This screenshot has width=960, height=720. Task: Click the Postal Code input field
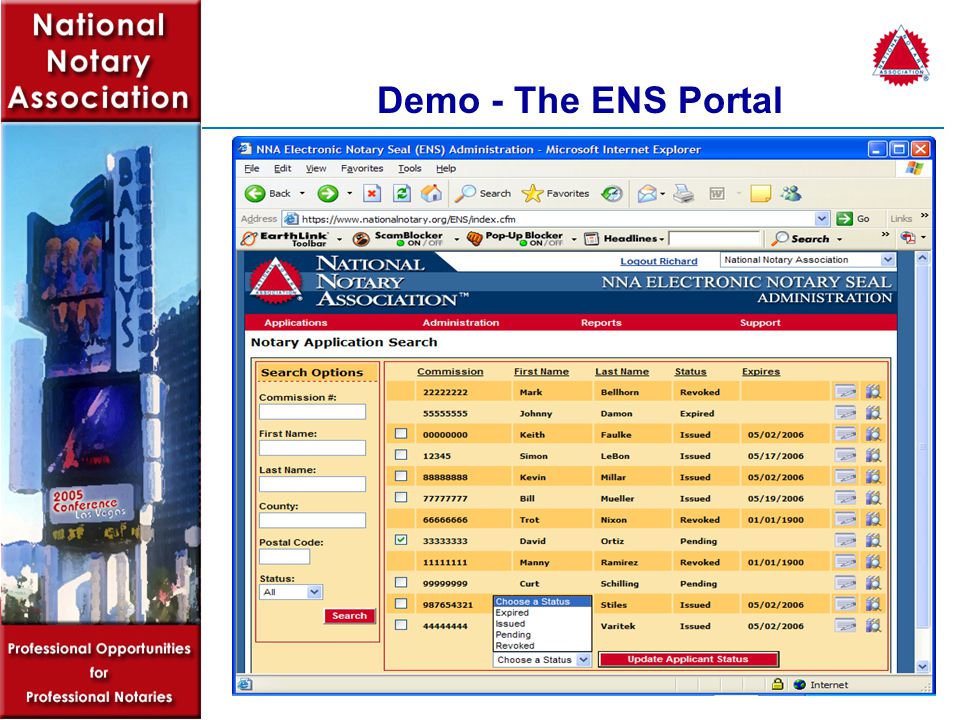pyautogui.click(x=284, y=557)
